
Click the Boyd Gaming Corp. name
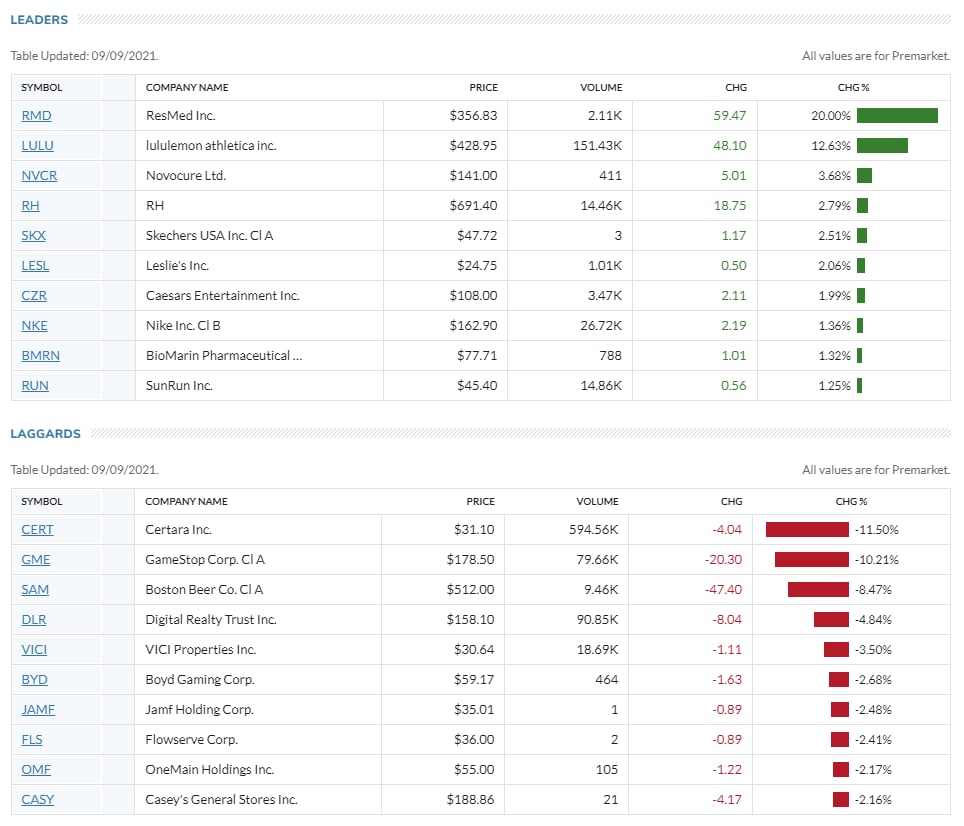pos(200,680)
